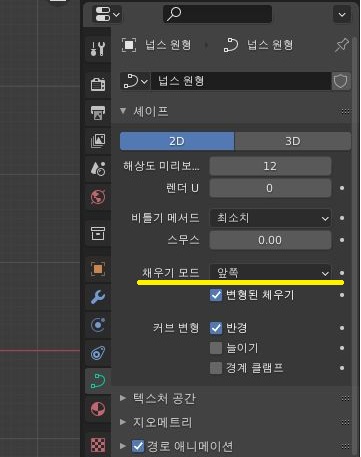Open the options dropdown at top right
The width and height of the screenshot is (361, 457).
[x=342, y=14]
